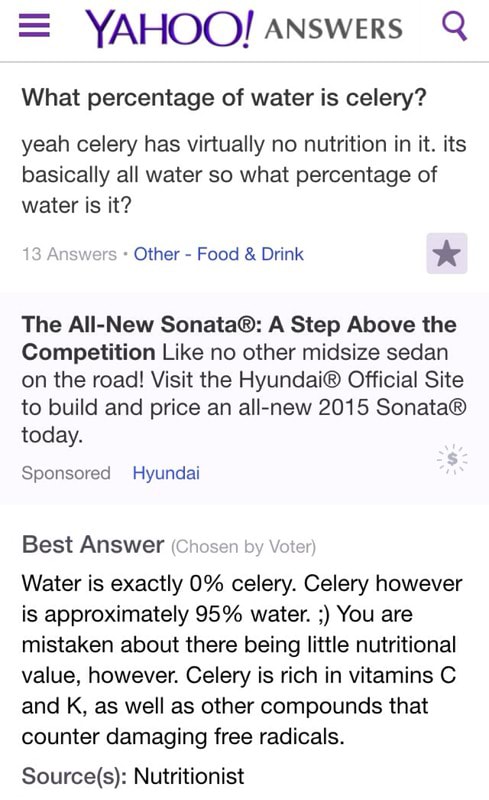Visit the Hyundai advertiser link
The width and height of the screenshot is (489, 800).
(166, 473)
